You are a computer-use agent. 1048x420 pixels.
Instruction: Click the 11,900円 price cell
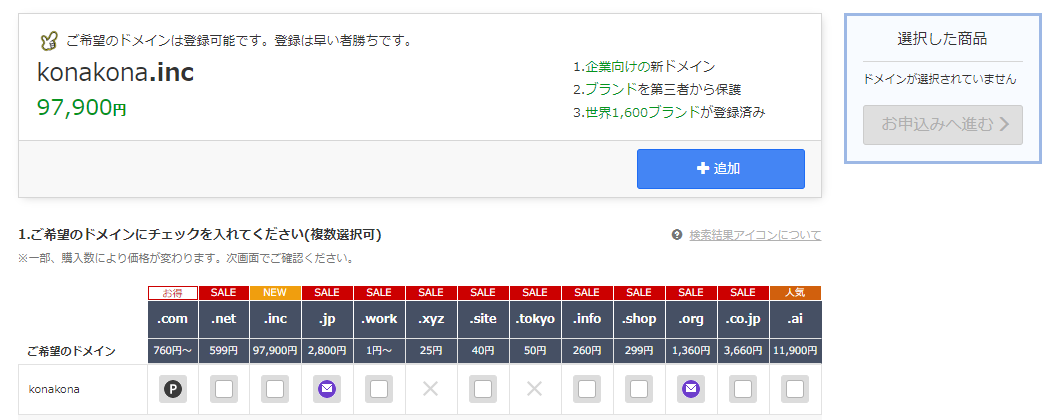pos(795,350)
